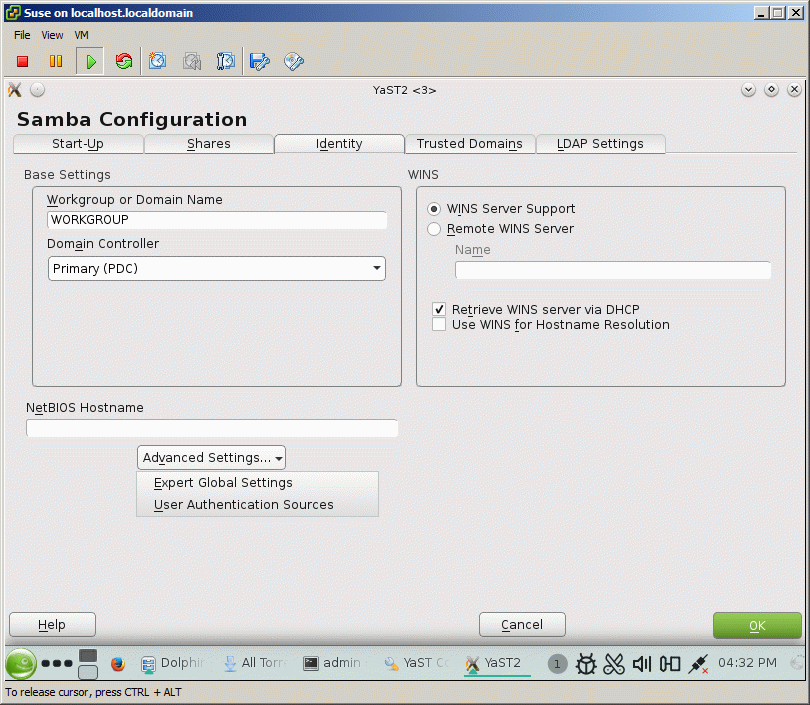The height and width of the screenshot is (705, 810).
Task: Open the openSUSE start menu
Action: [x=21, y=663]
